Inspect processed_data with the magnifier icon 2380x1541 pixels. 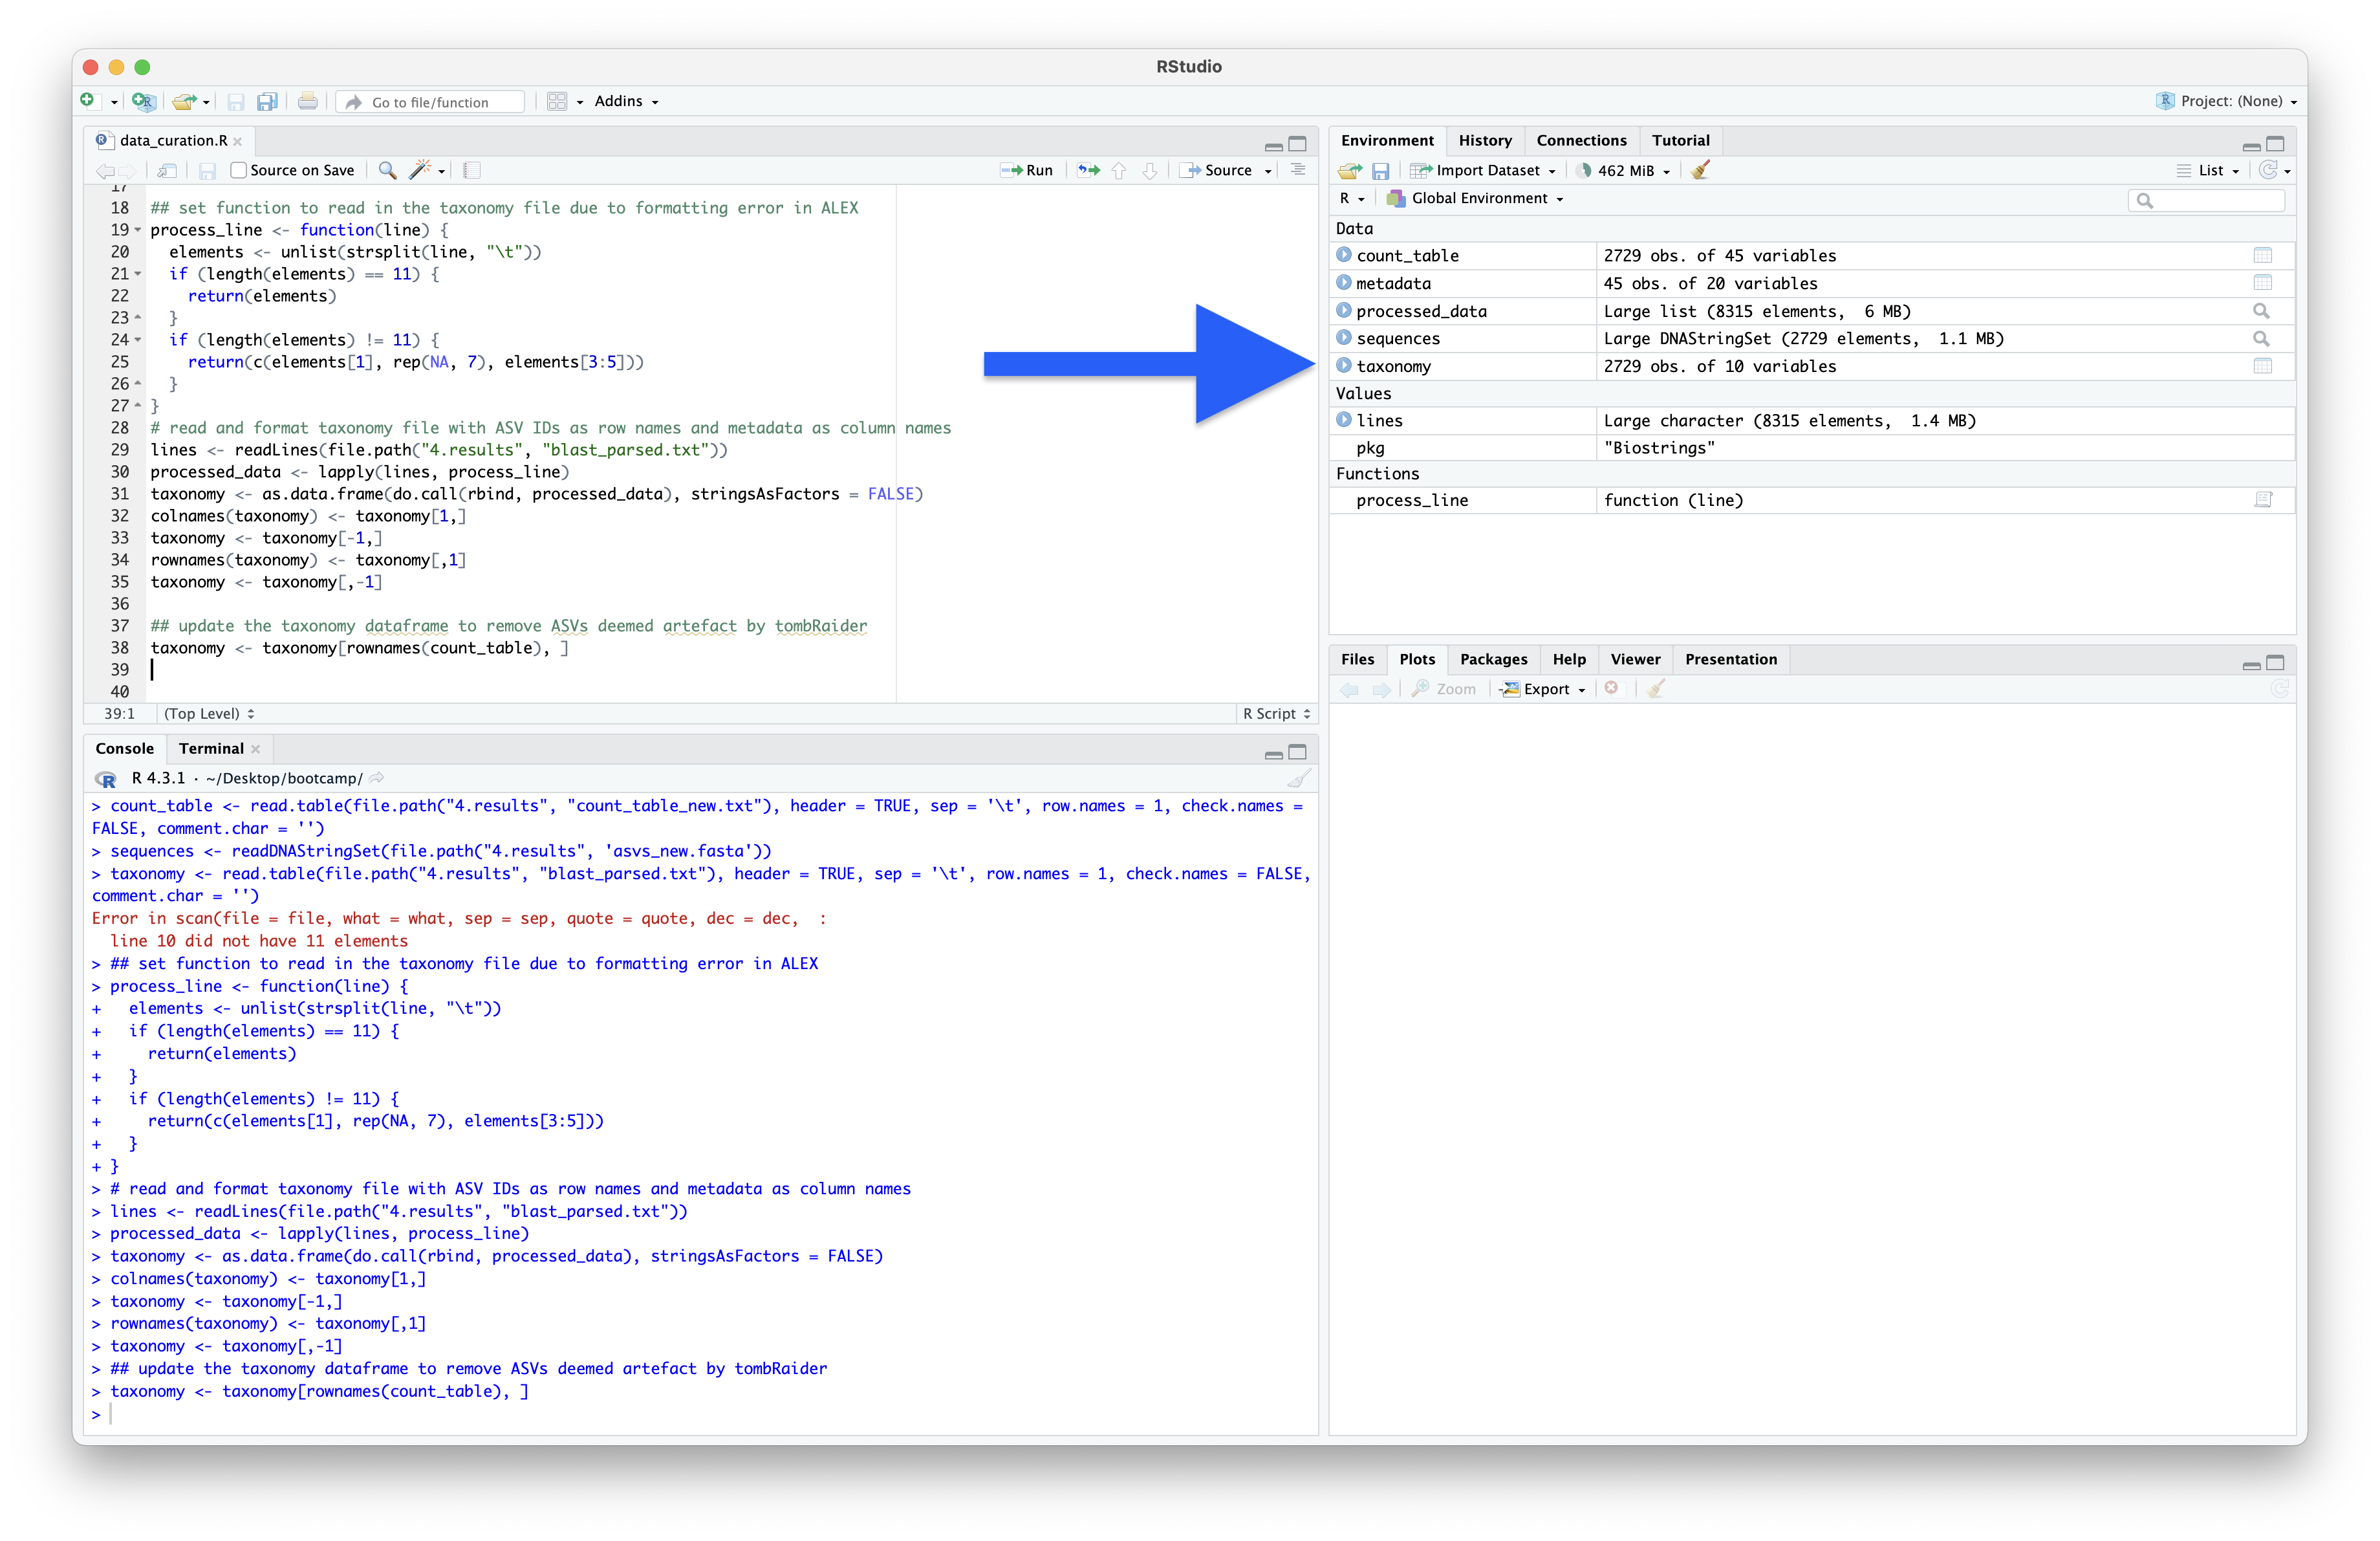pos(2261,311)
